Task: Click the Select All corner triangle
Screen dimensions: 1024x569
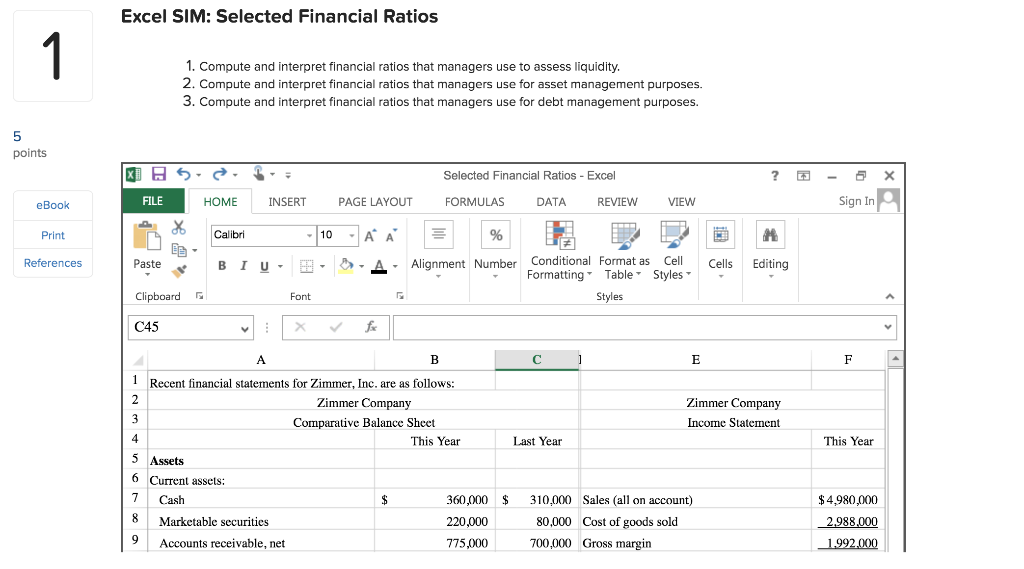Action: [138, 360]
